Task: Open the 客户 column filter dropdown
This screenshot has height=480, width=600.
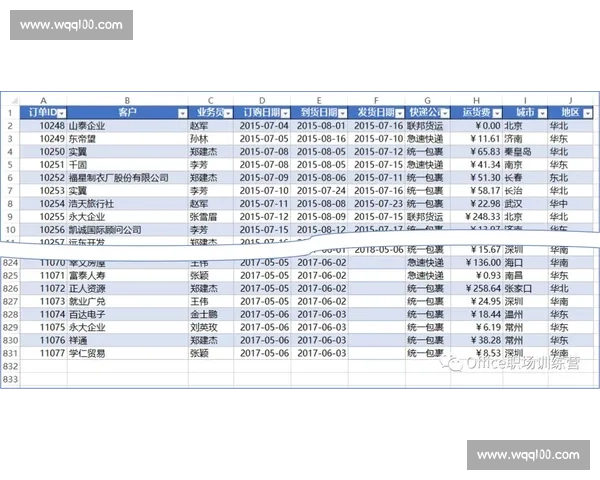Action: click(183, 113)
